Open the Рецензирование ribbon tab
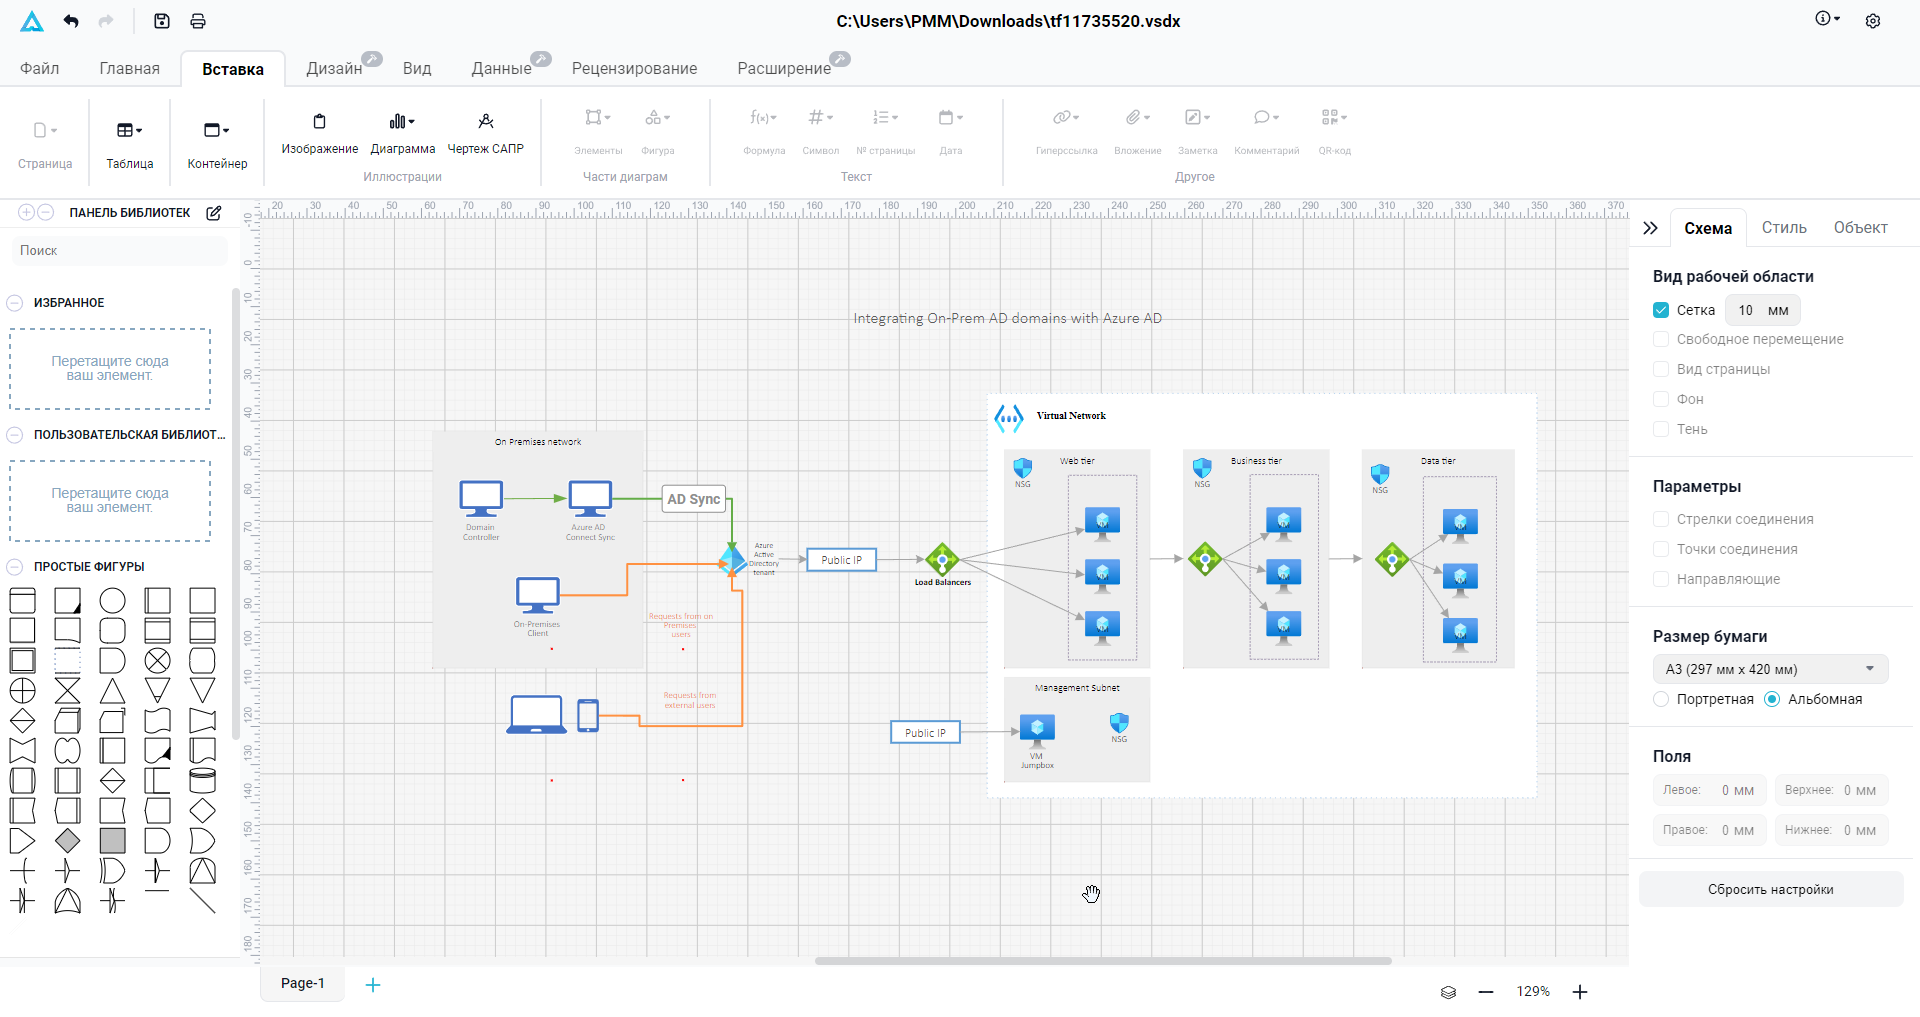 tap(634, 68)
